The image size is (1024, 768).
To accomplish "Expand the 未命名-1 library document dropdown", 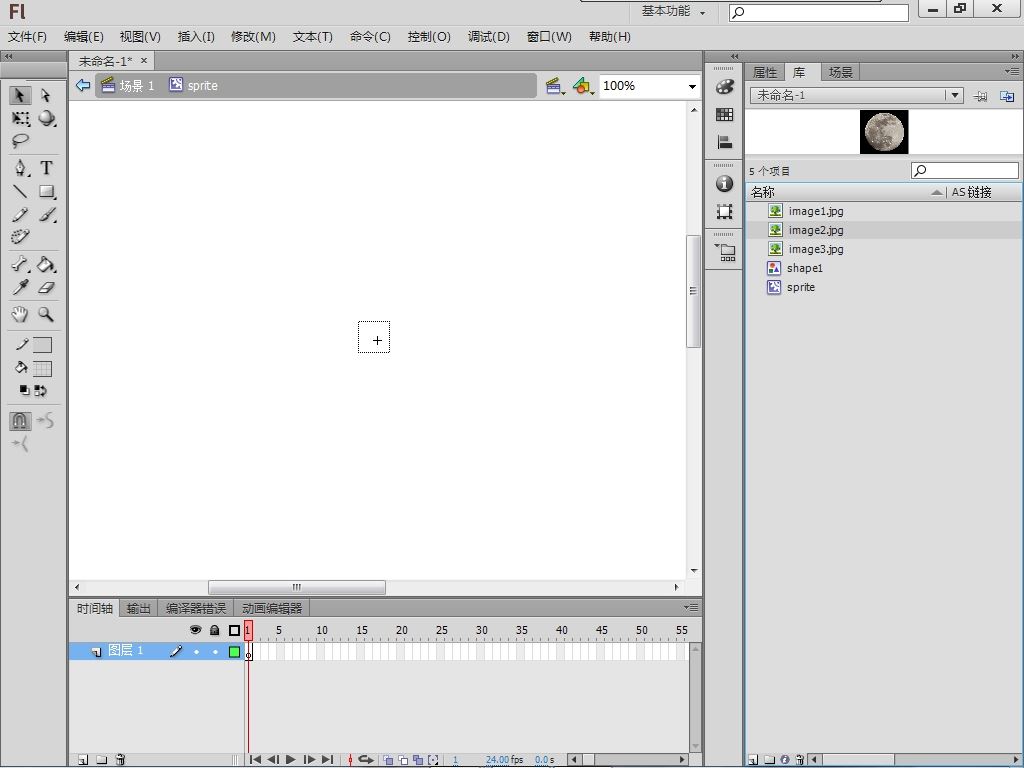I will tap(955, 95).
